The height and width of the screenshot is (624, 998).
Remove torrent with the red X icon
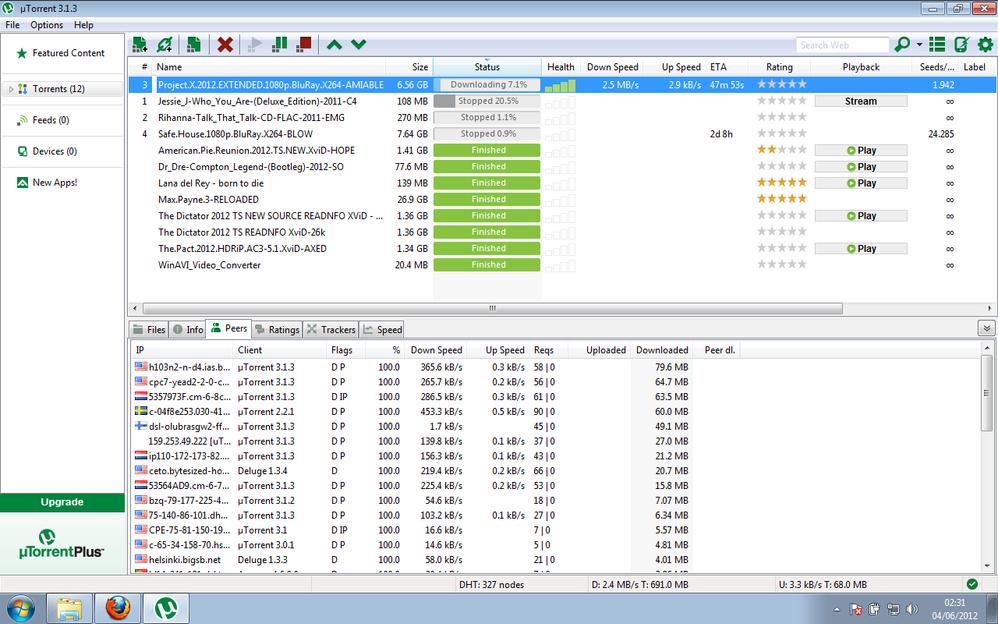[x=225, y=45]
